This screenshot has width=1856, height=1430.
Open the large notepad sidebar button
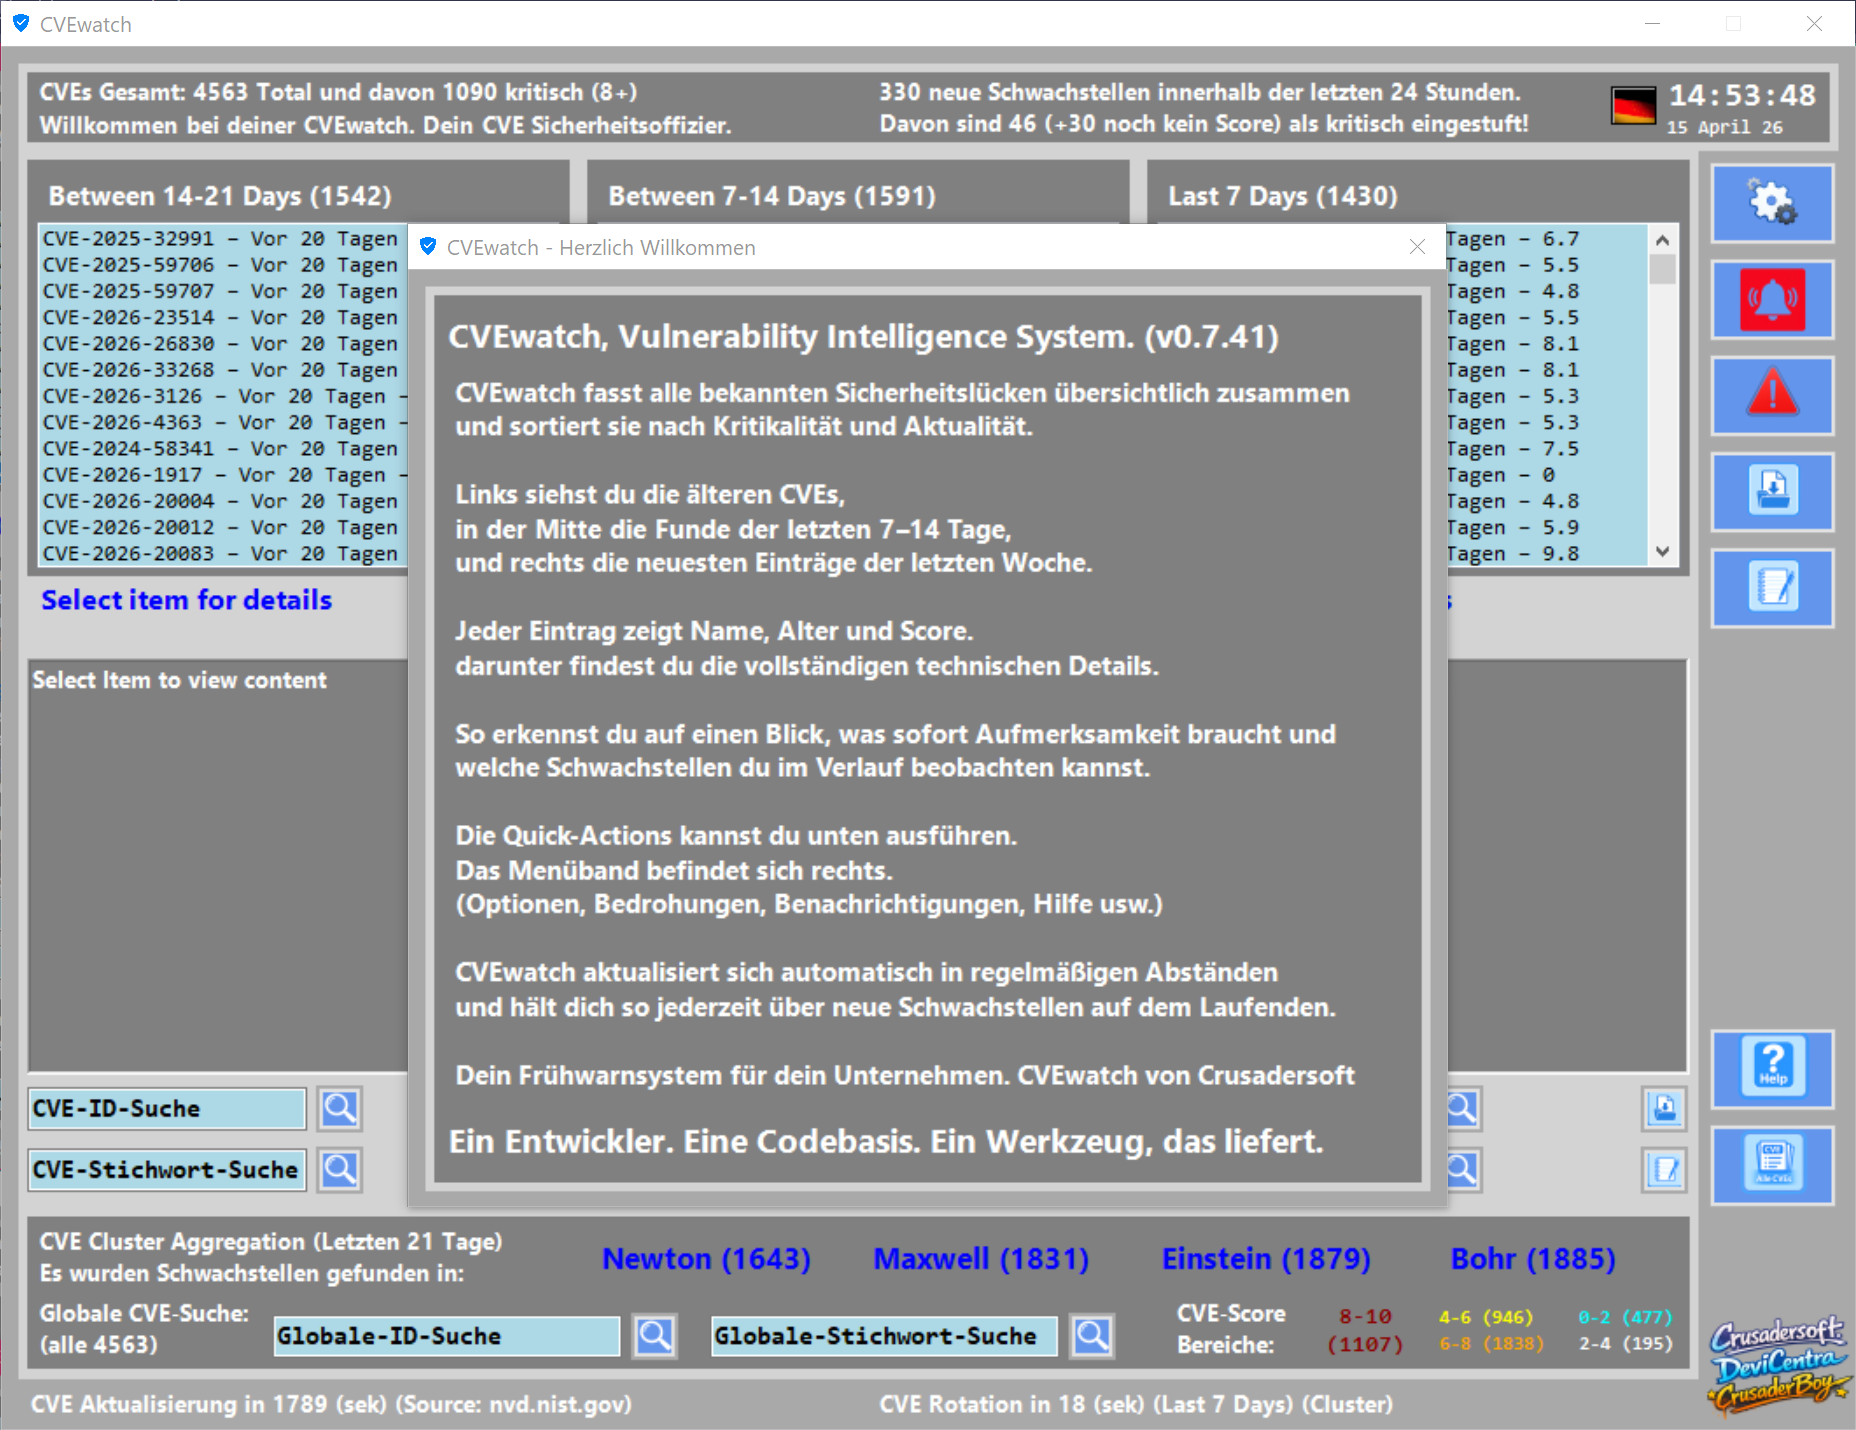(x=1771, y=588)
